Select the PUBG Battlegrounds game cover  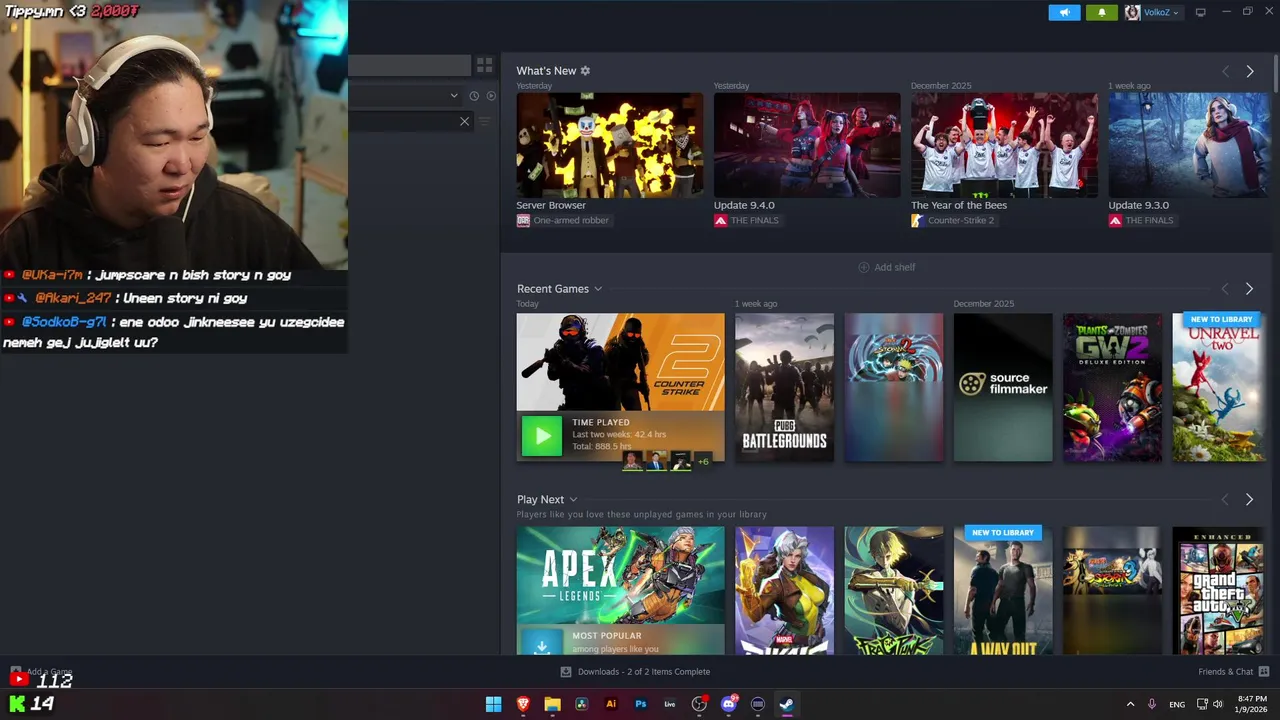tap(784, 388)
